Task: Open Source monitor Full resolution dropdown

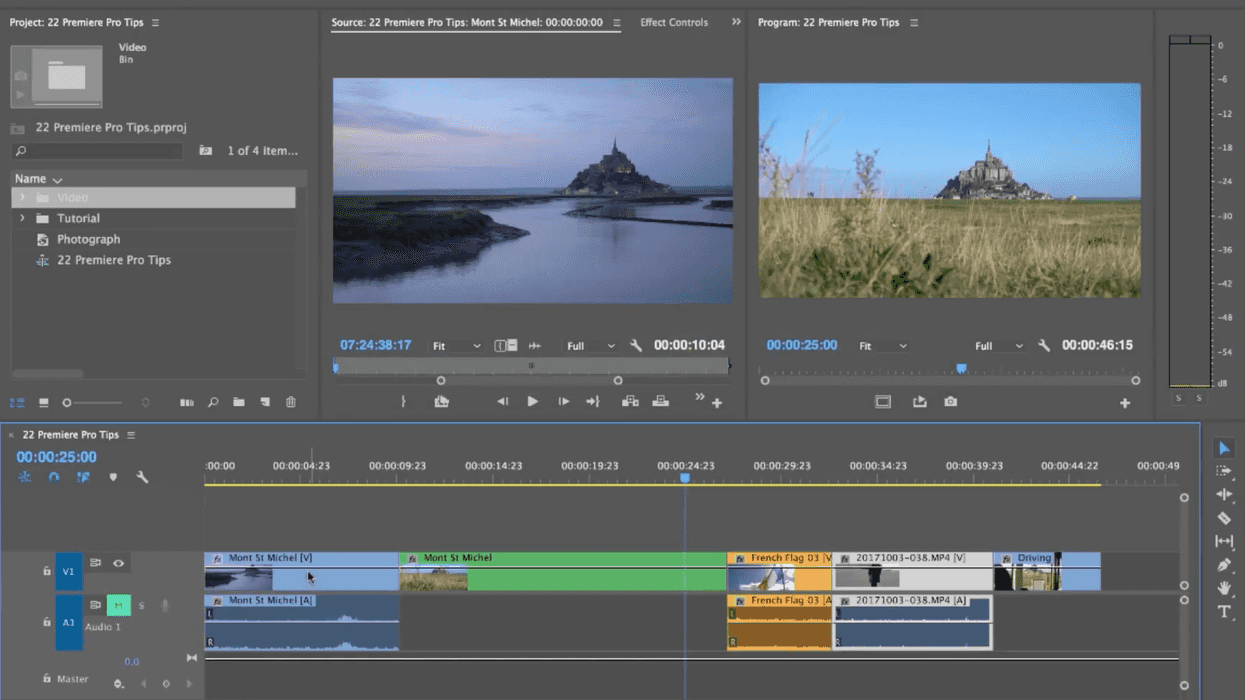Action: [x=591, y=346]
